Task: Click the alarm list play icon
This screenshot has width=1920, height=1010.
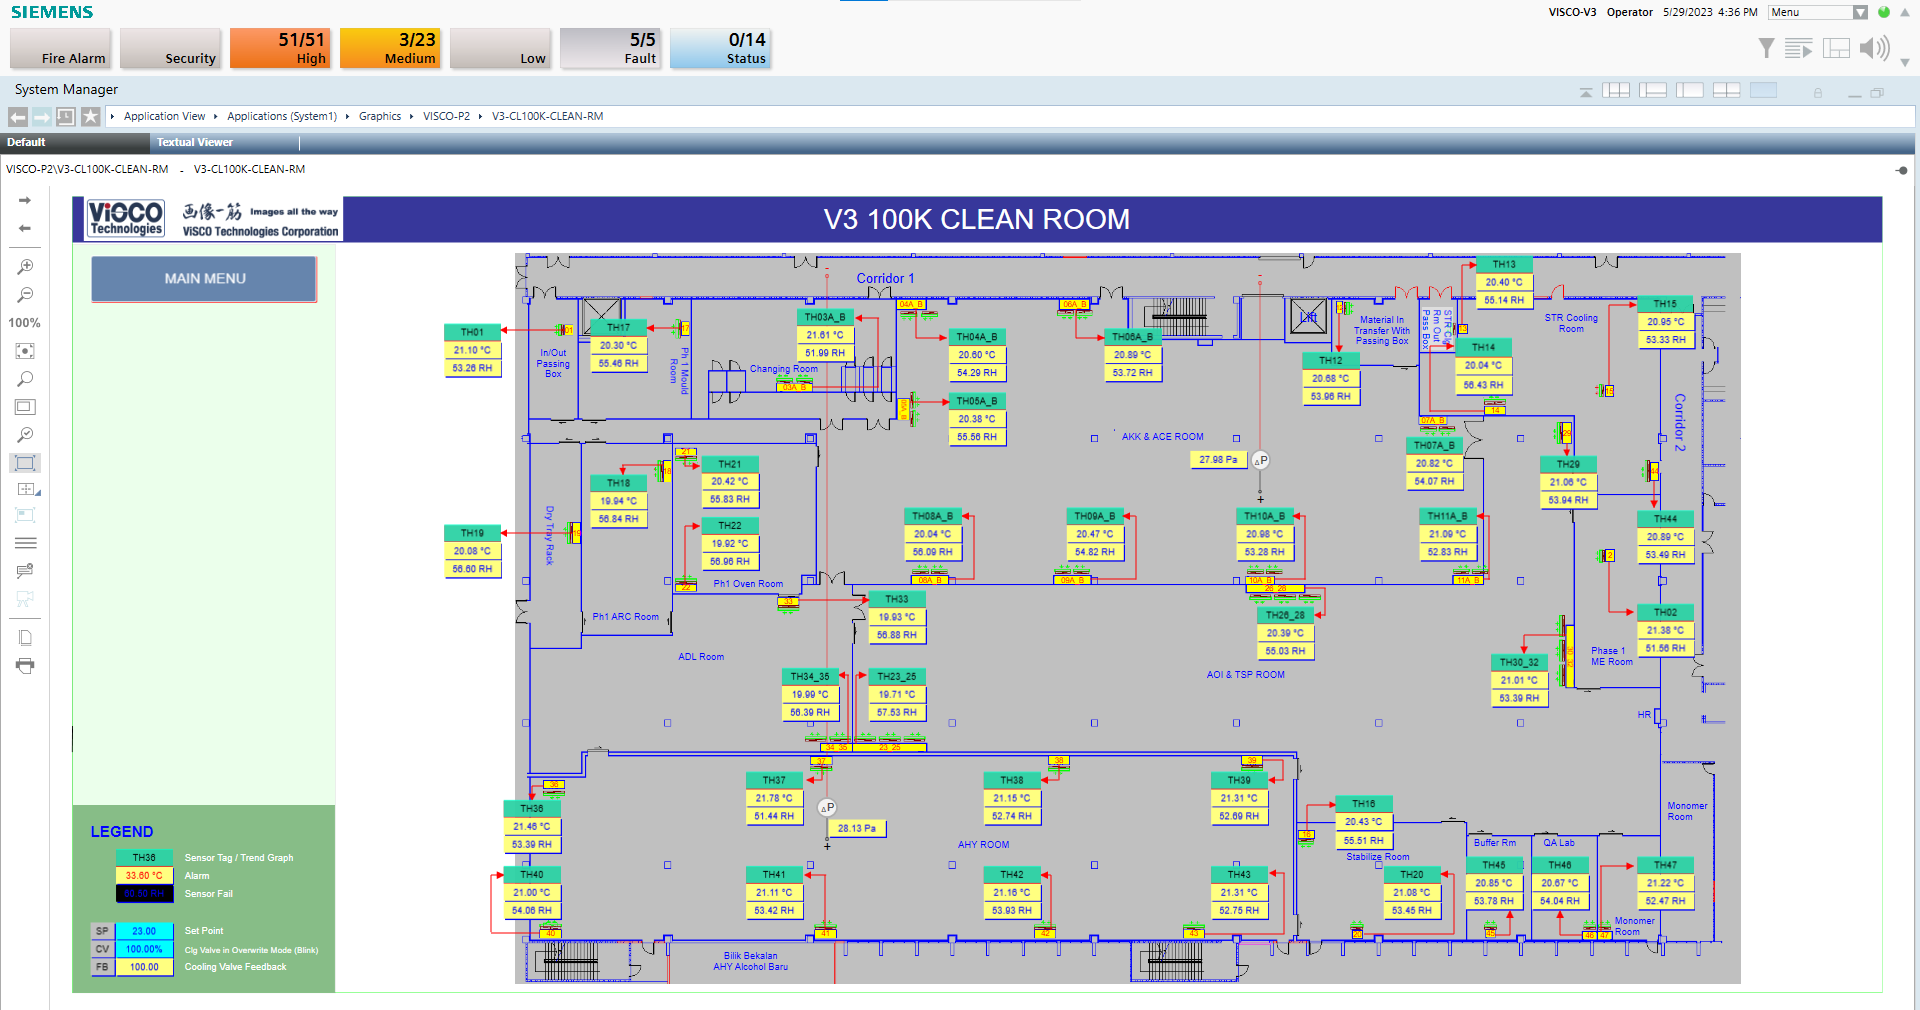Action: pos(1798,48)
